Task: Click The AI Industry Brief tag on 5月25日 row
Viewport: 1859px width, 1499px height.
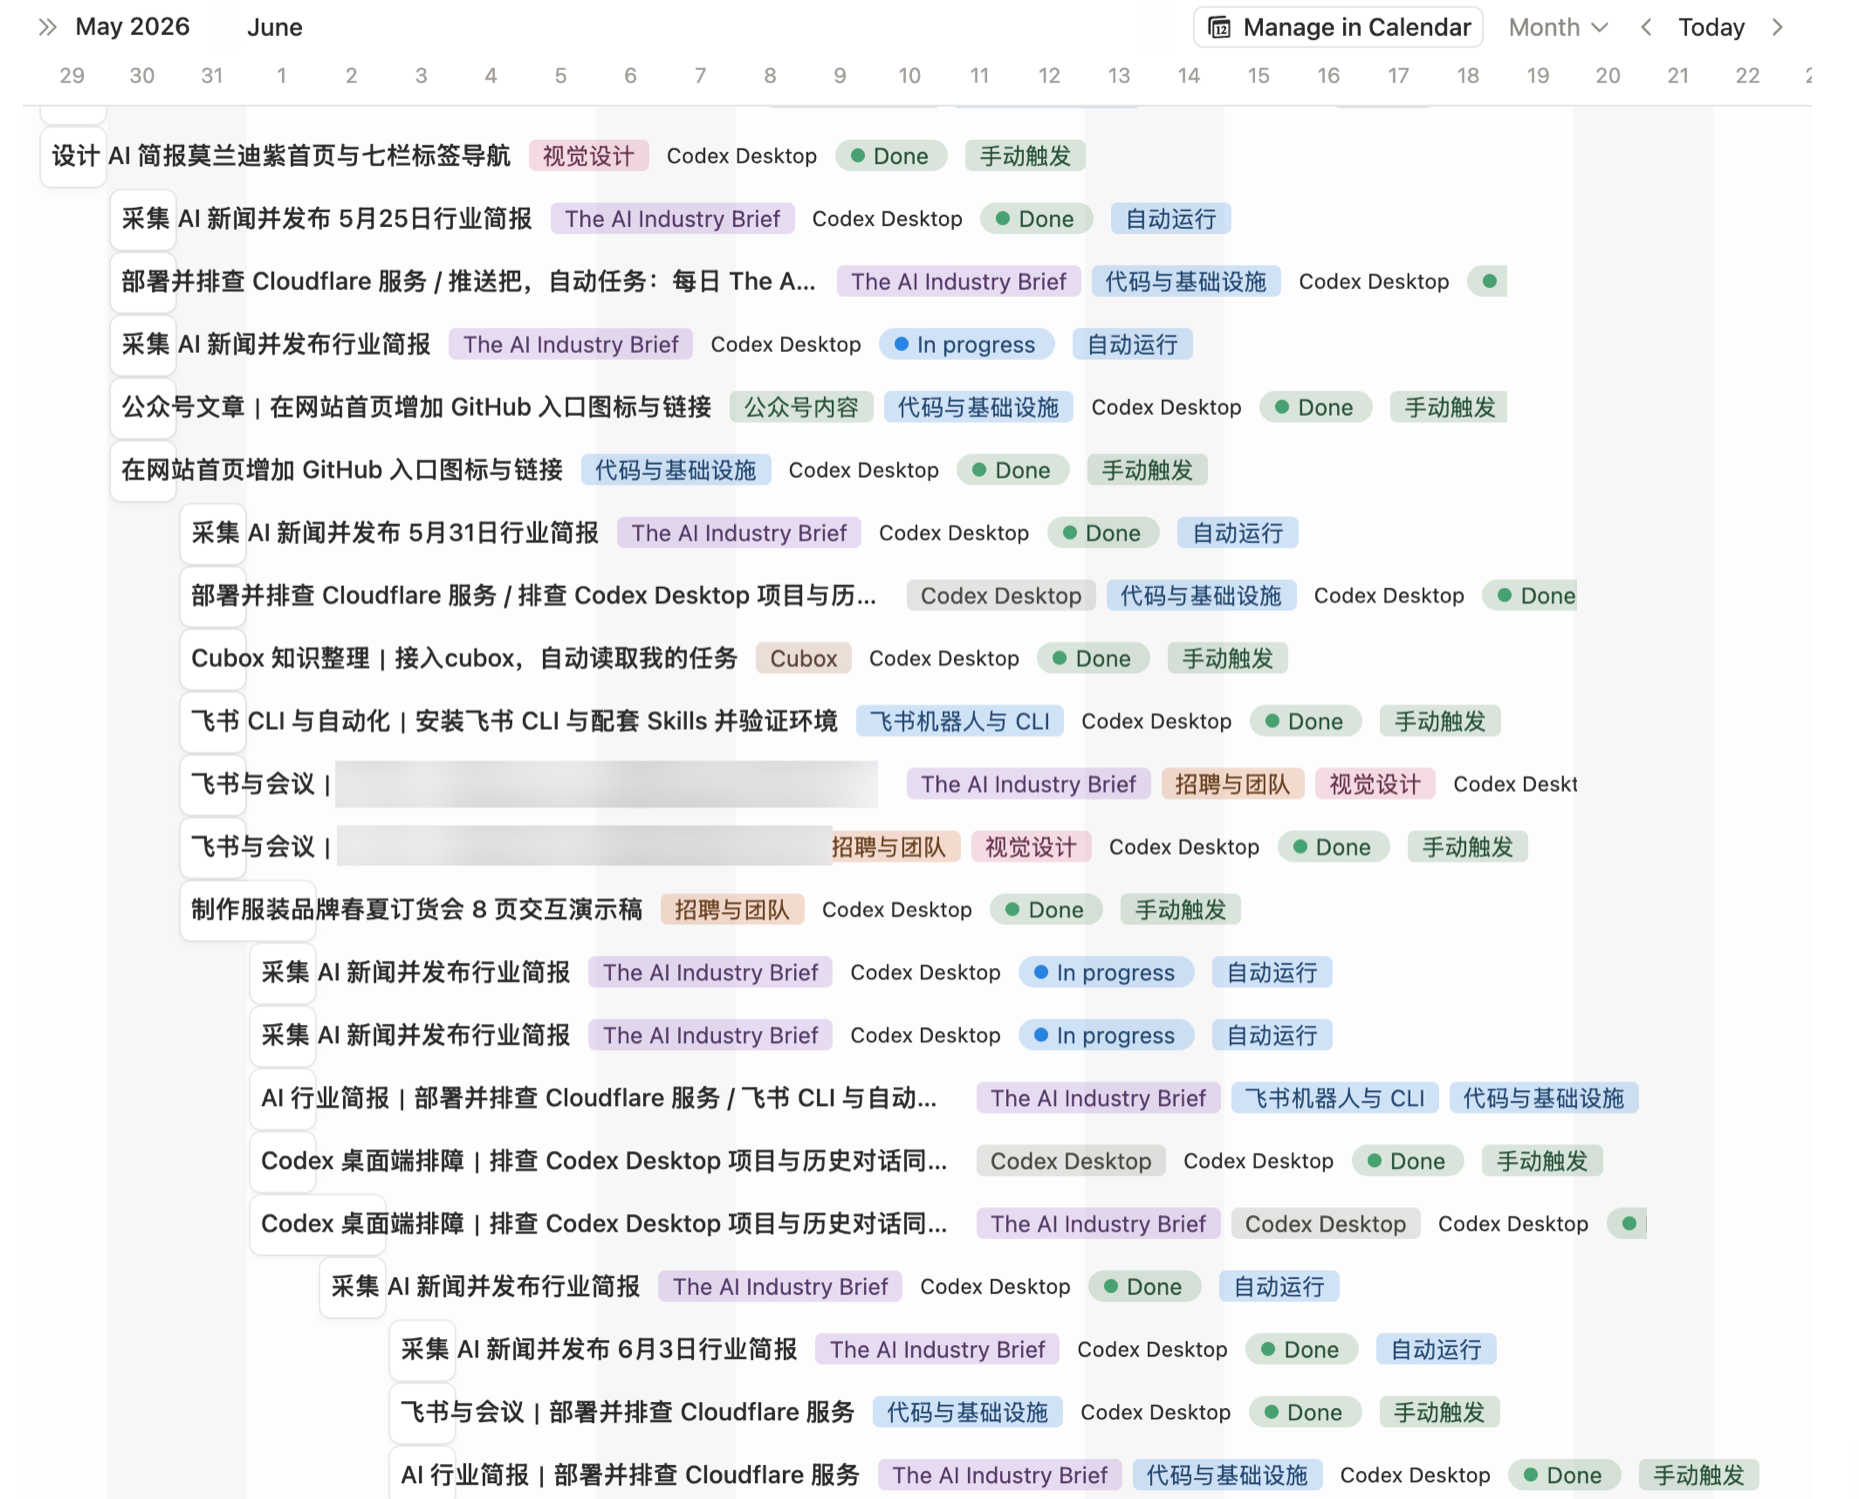Action: click(x=672, y=219)
